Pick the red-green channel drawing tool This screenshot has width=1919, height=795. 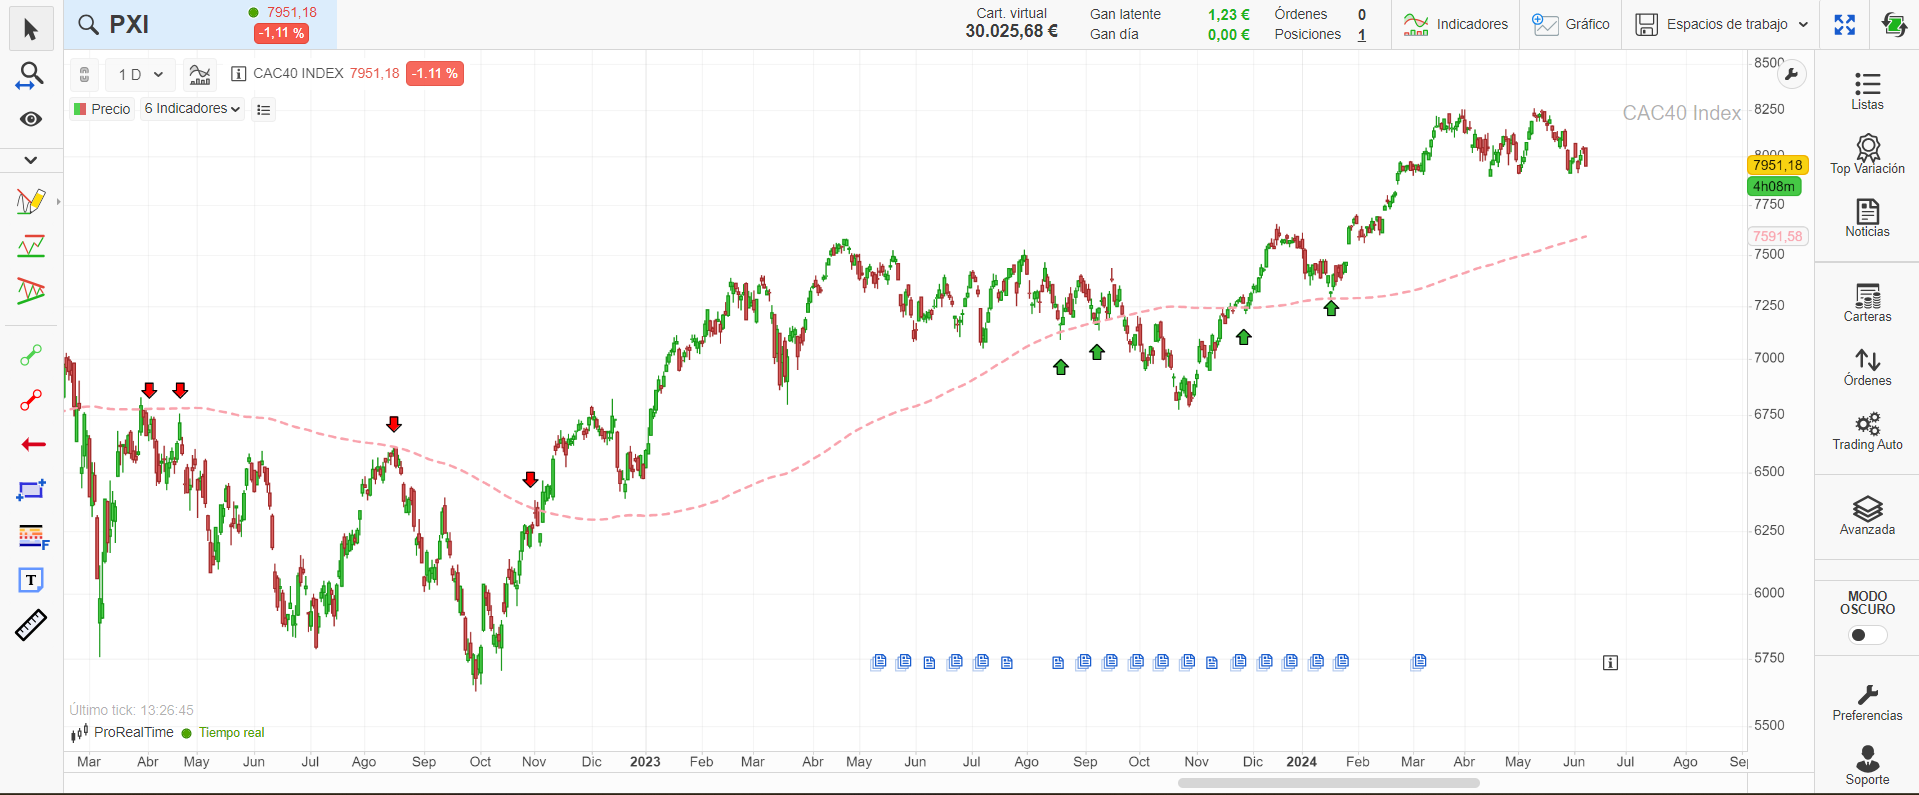pos(31,291)
